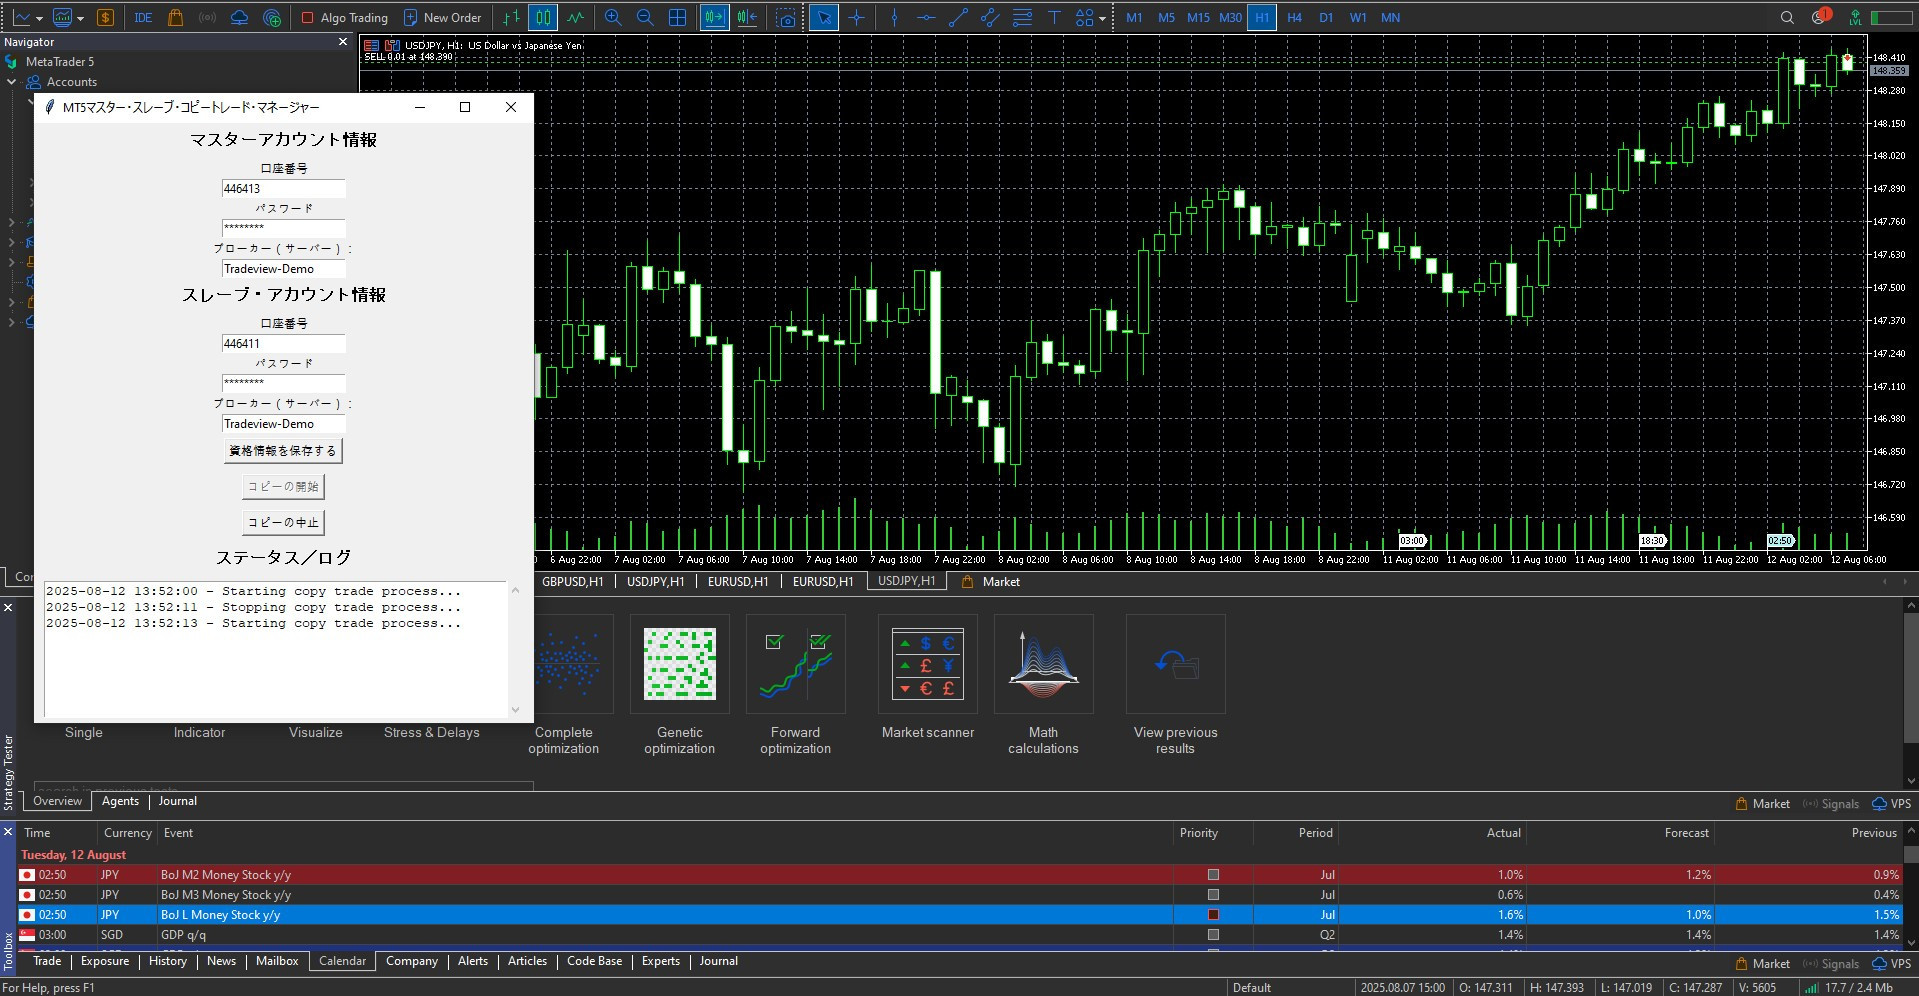Click the コピーの中止 button
The image size is (1919, 996).
tap(284, 522)
